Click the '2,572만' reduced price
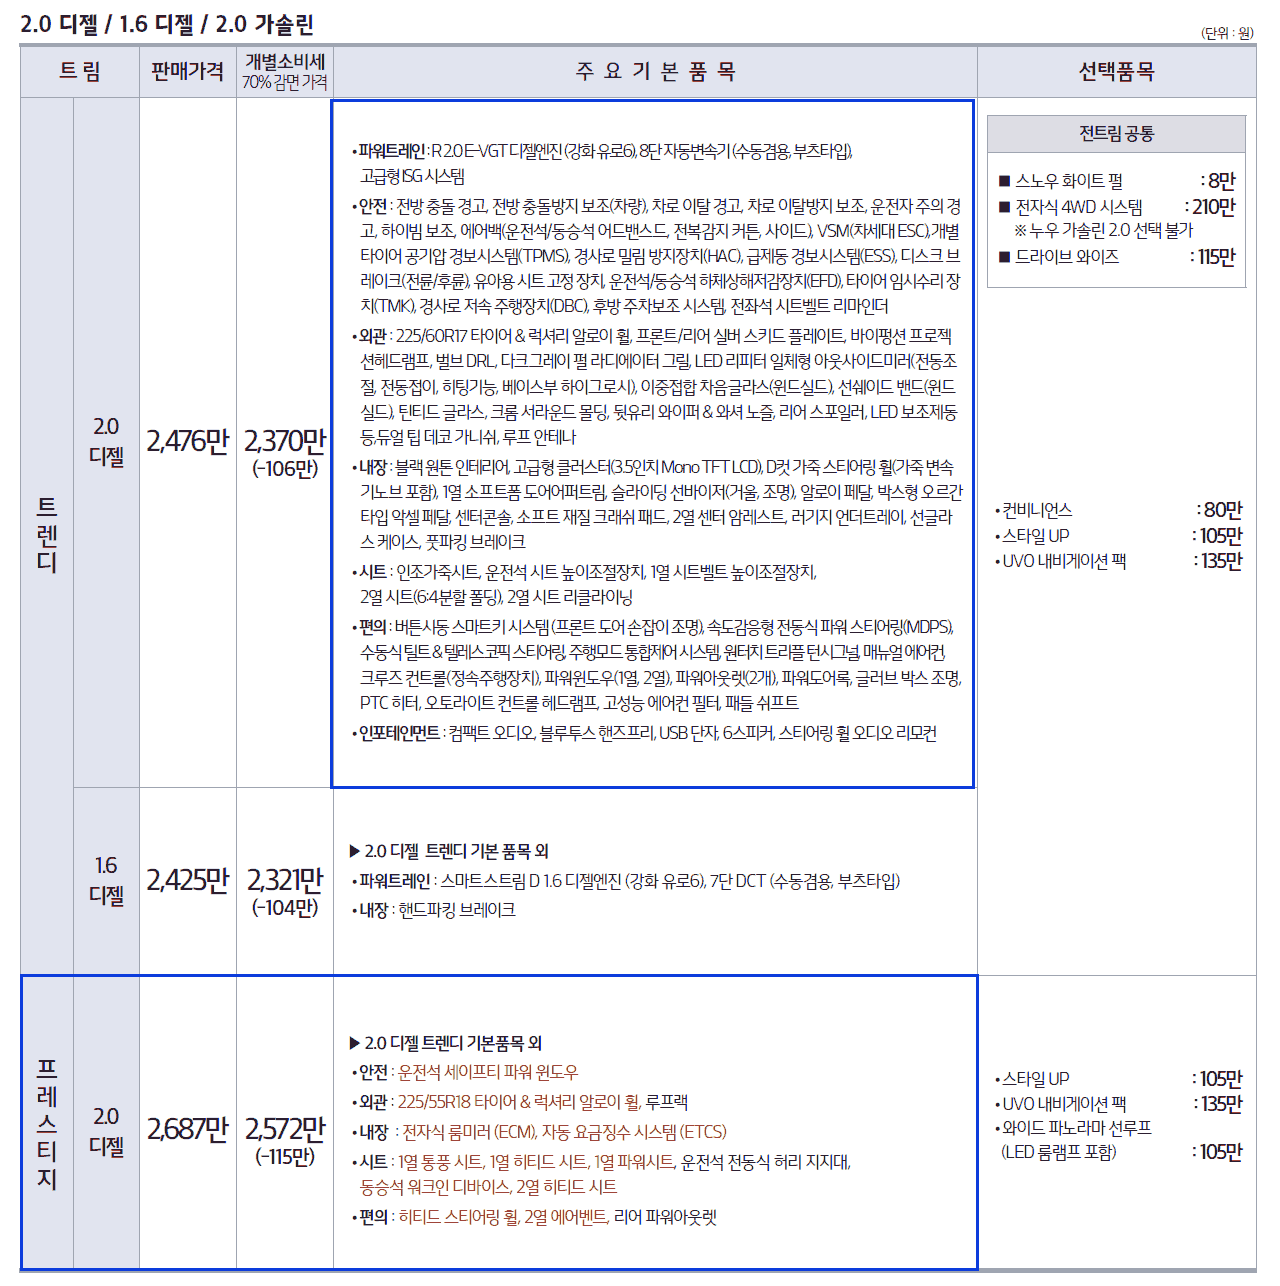This screenshot has height=1286, width=1280. pyautogui.click(x=285, y=1129)
